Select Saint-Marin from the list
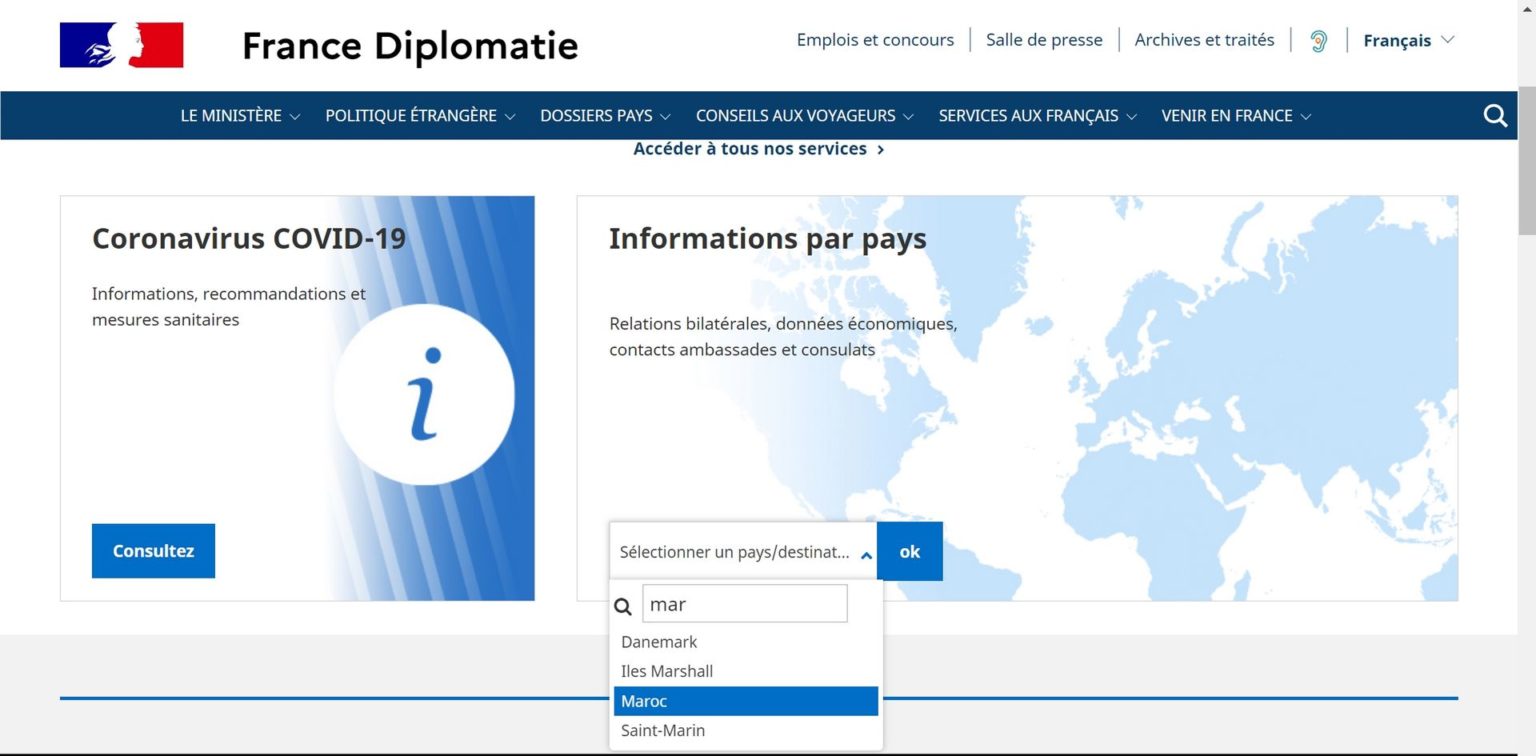Viewport: 1536px width, 756px height. pyautogui.click(x=746, y=730)
